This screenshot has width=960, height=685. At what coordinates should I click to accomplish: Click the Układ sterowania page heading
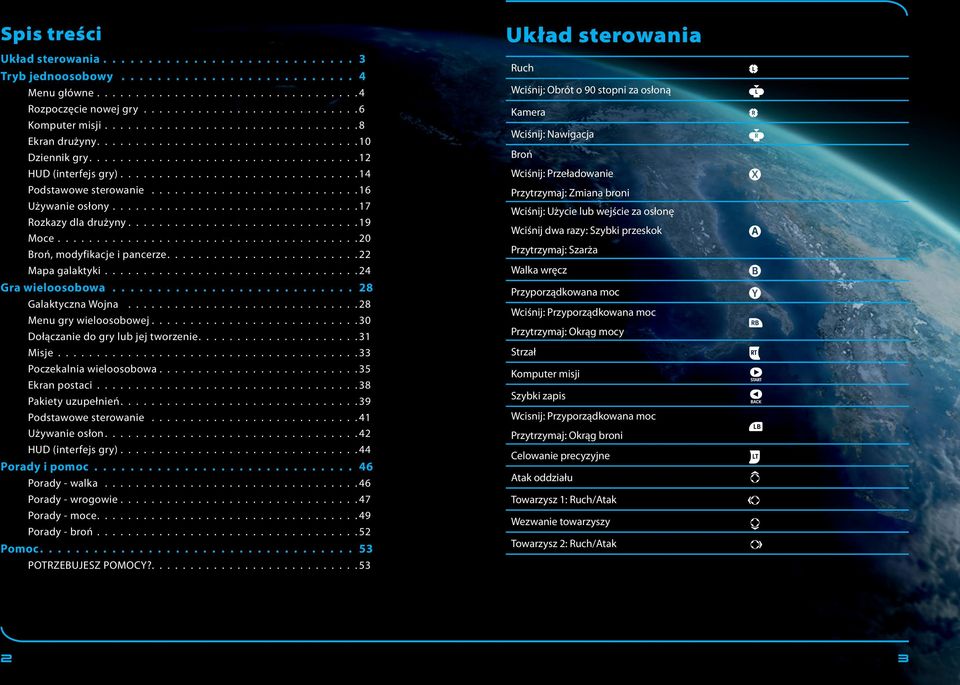603,35
